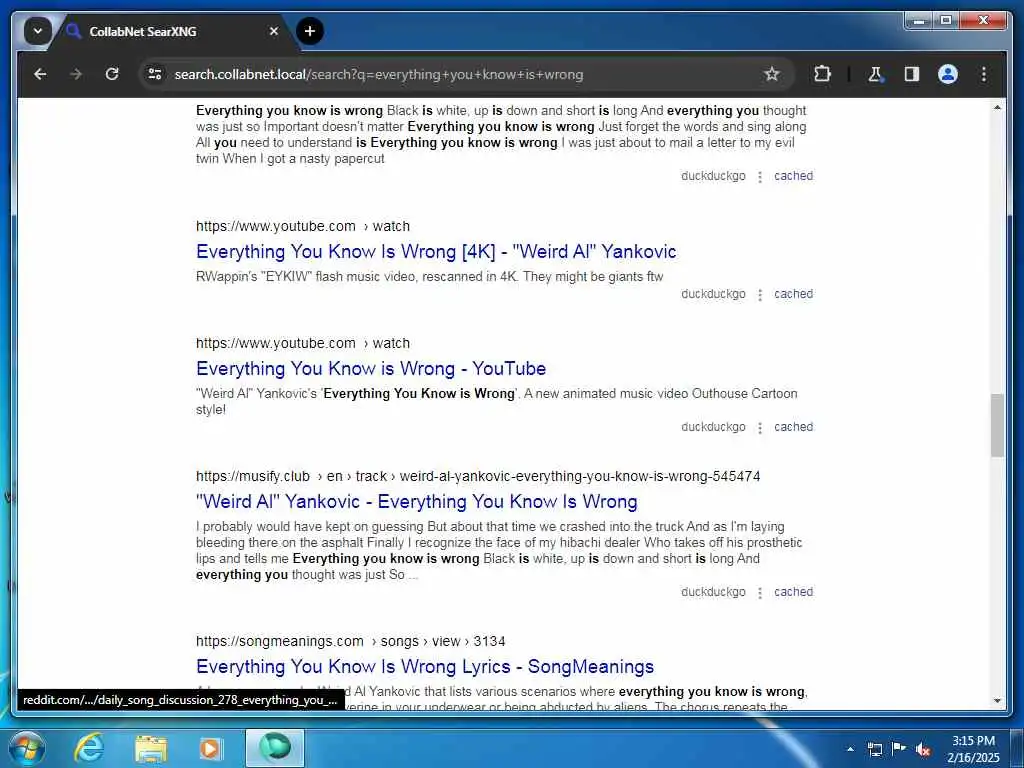Viewport: 1024px width, 768px height.
Task: Open the musify.club Weird Al result title
Action: point(417,502)
